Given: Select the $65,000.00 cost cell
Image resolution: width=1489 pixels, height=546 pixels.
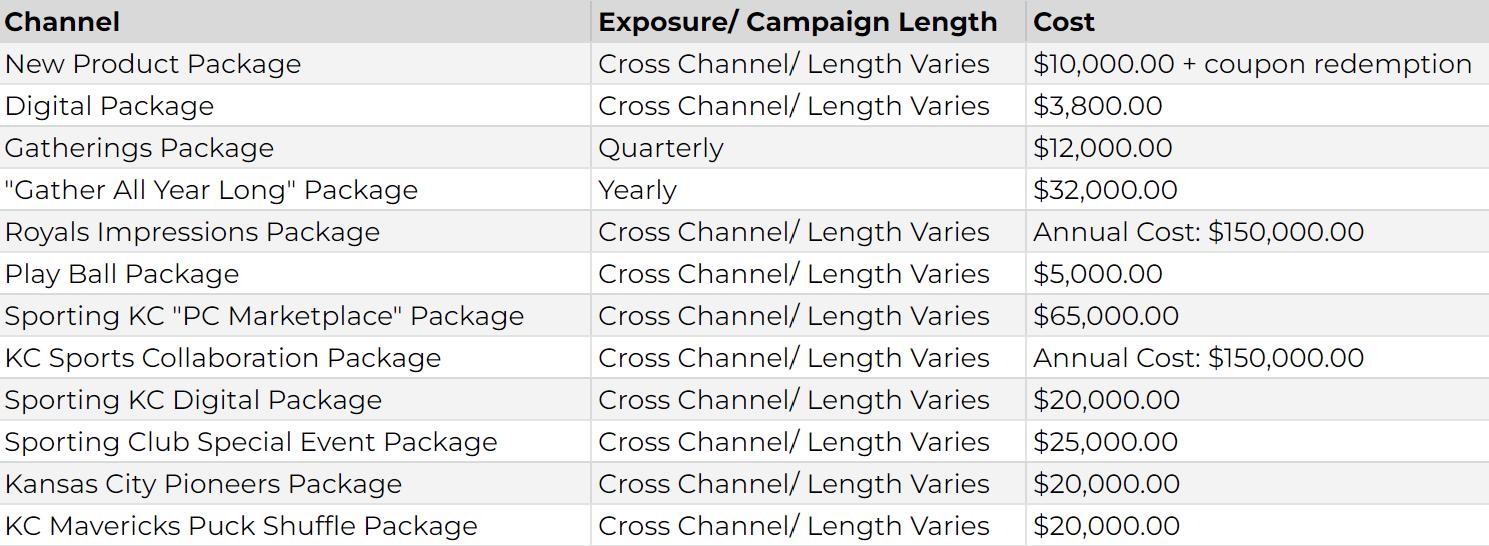Looking at the screenshot, I should coord(1106,316).
